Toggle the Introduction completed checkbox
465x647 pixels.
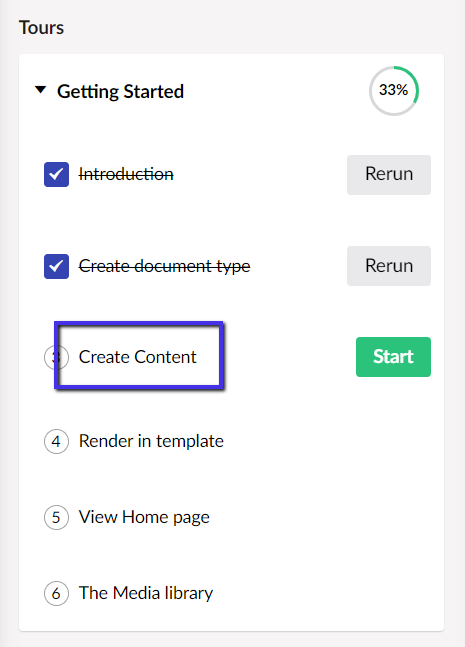pos(57,174)
